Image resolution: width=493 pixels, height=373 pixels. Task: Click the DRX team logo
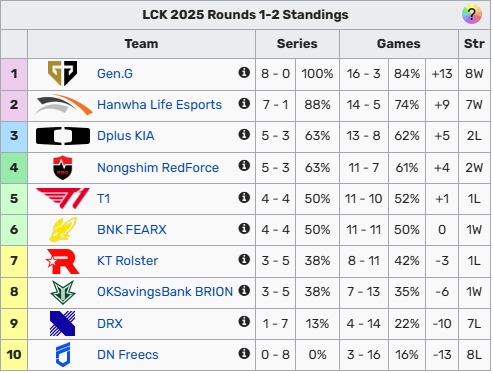pyautogui.click(x=62, y=323)
